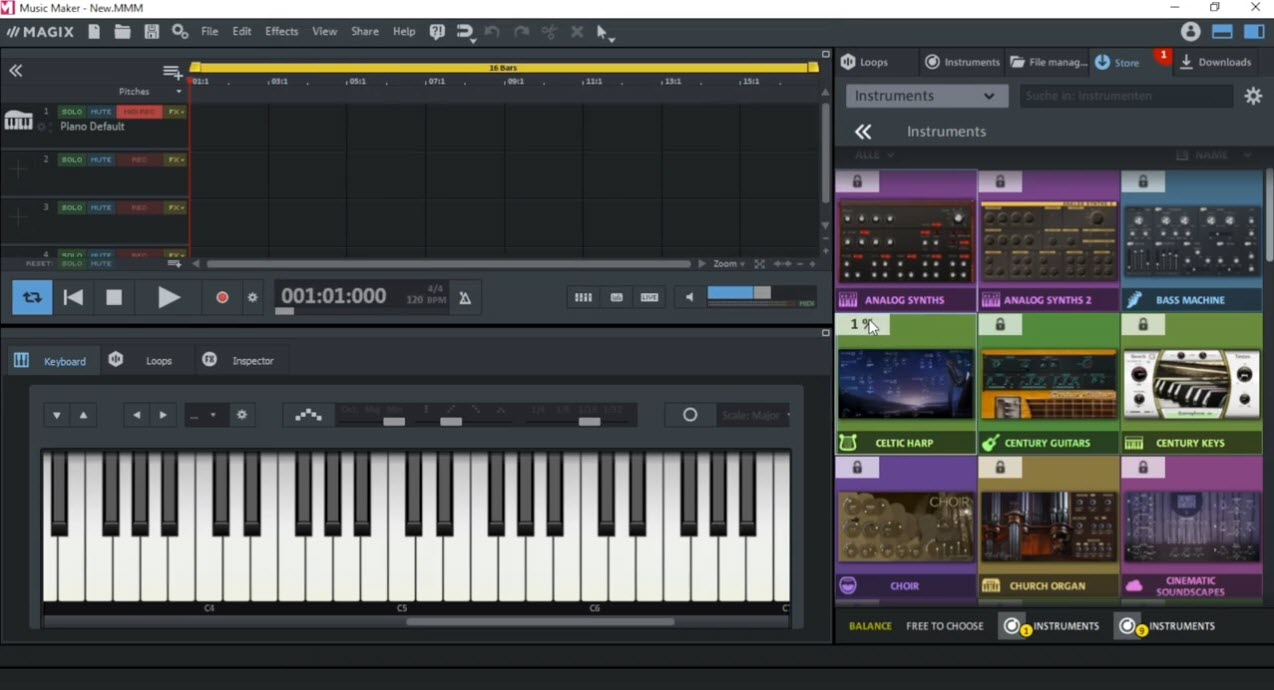Jump to project start with skip-back button
The height and width of the screenshot is (690, 1274).
pyautogui.click(x=73, y=297)
